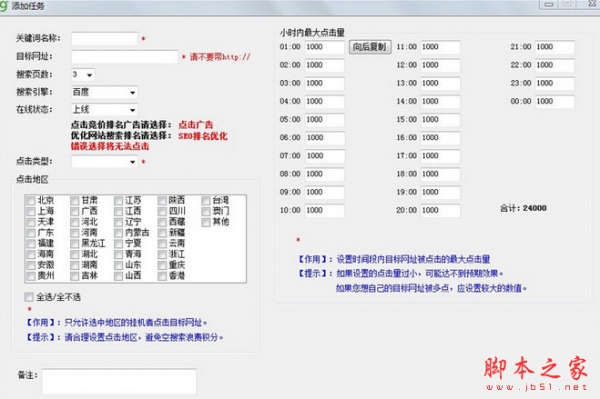Image resolution: width=600 pixels, height=399 pixels.
Task: Click the 01:00 max clicks field
Action: coord(324,47)
